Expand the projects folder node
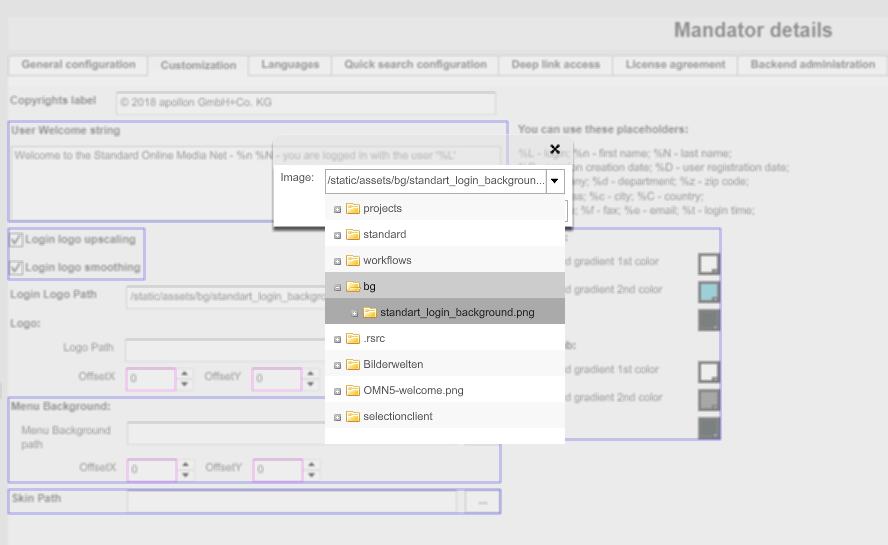 pos(338,209)
